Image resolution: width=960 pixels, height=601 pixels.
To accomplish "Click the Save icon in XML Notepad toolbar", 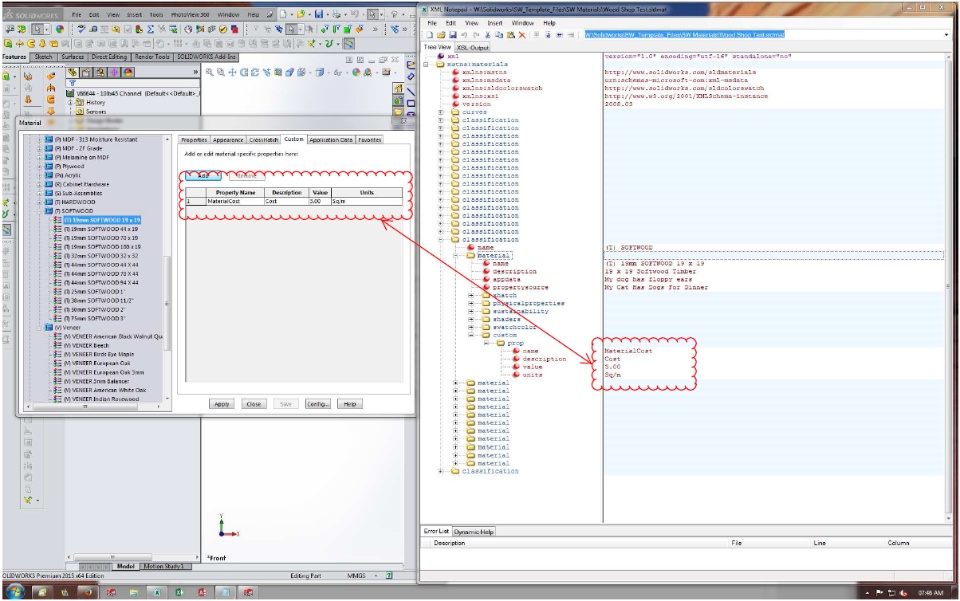I will point(452,35).
